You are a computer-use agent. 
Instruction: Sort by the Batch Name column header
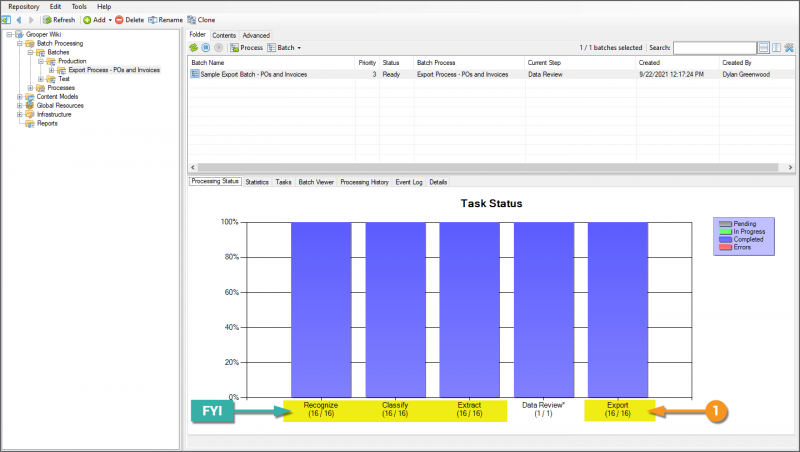(x=271, y=63)
